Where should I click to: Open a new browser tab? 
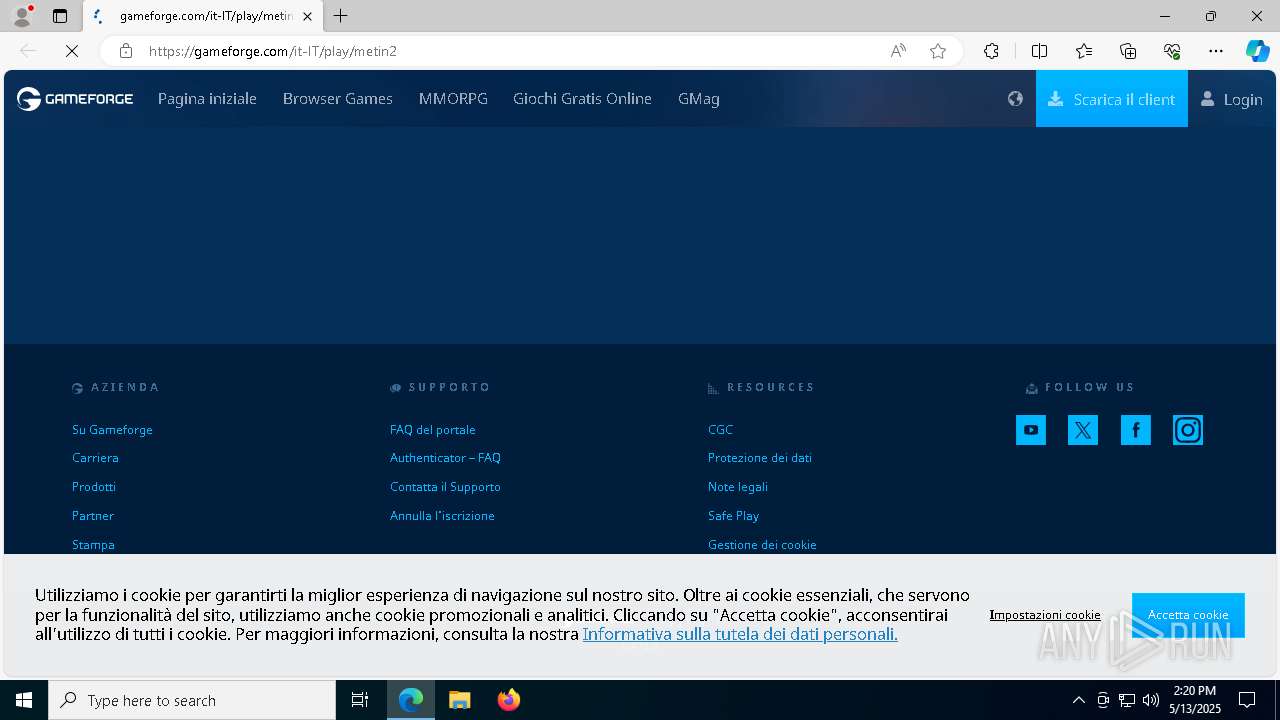point(341,16)
